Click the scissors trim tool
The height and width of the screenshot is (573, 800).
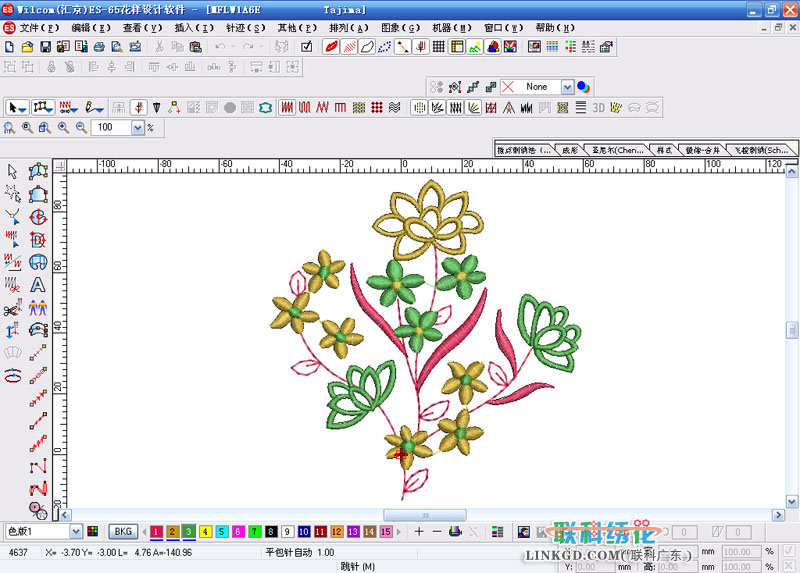[12, 309]
